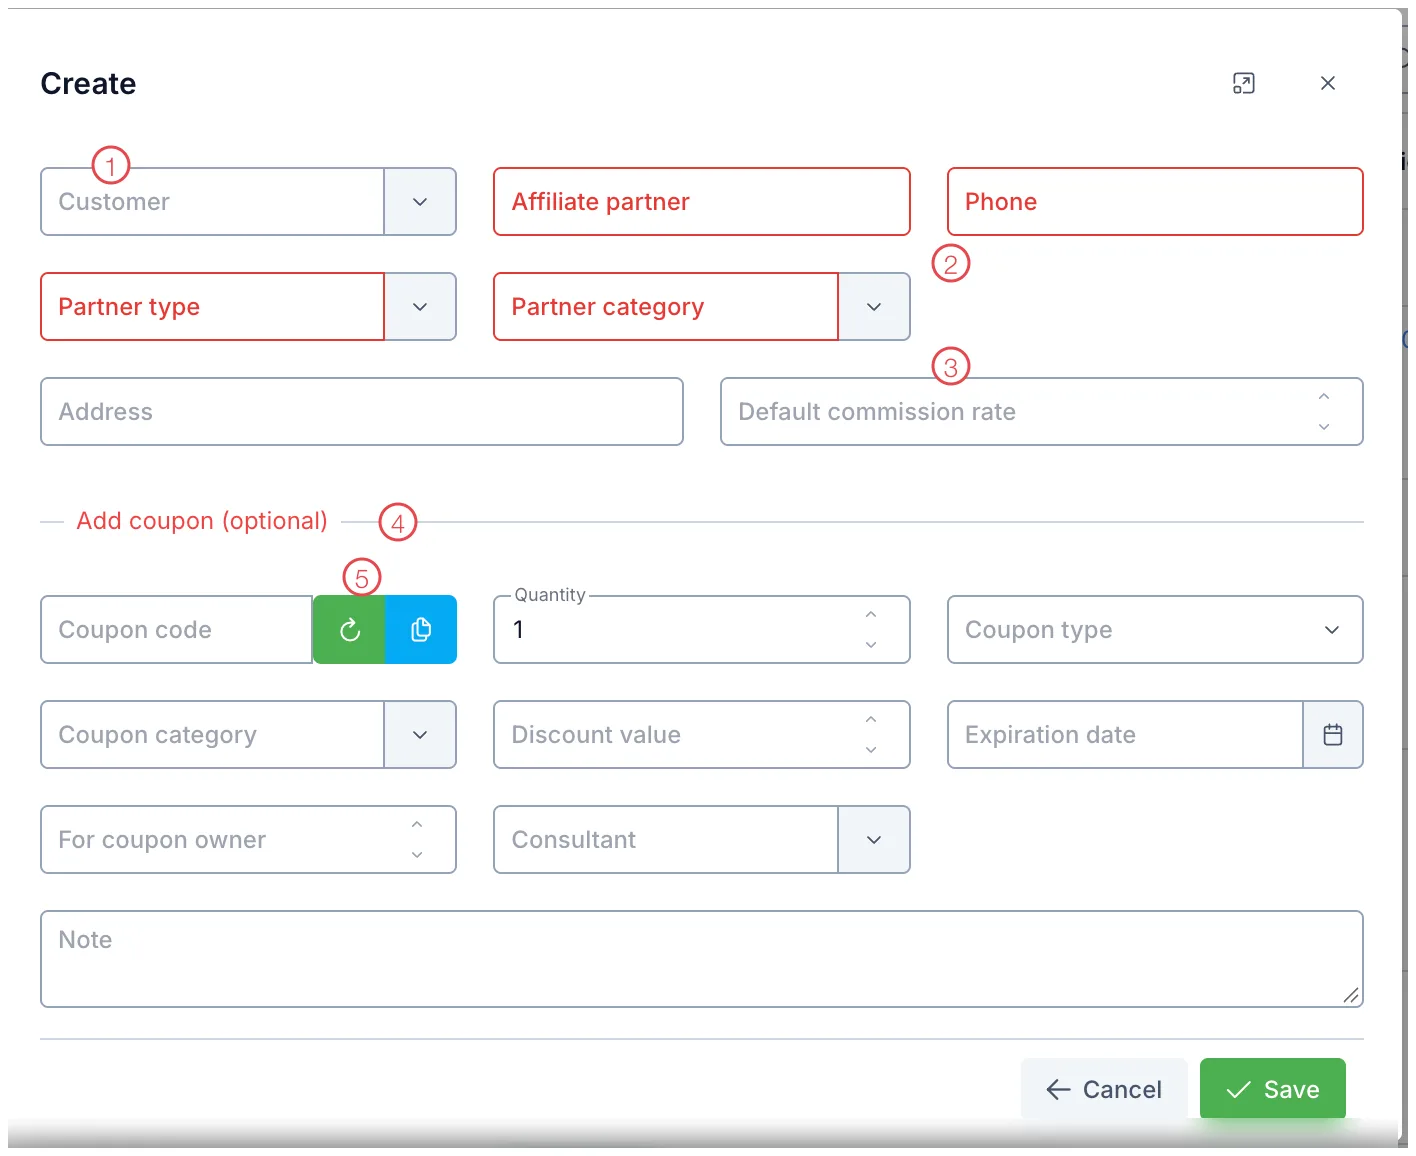
Task: Increase Default commission rate with up arrow
Action: pos(1324,397)
